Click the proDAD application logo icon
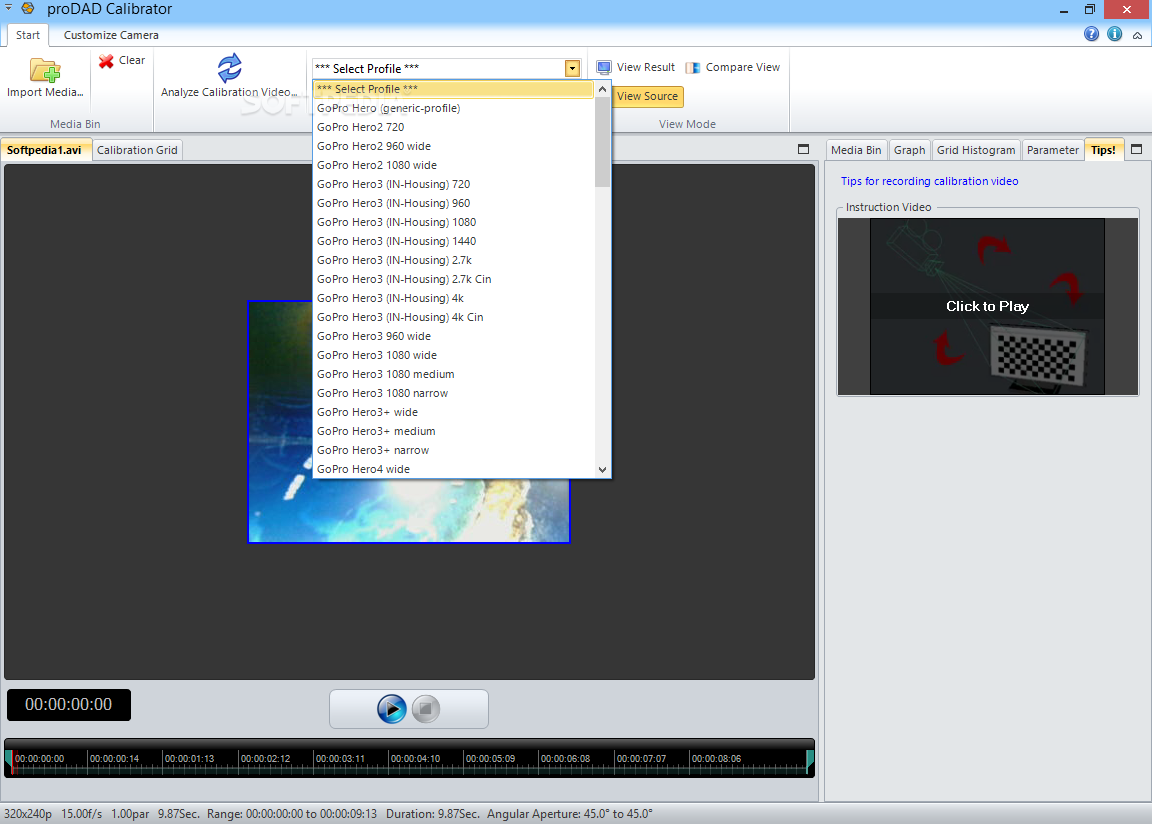 [x=28, y=9]
